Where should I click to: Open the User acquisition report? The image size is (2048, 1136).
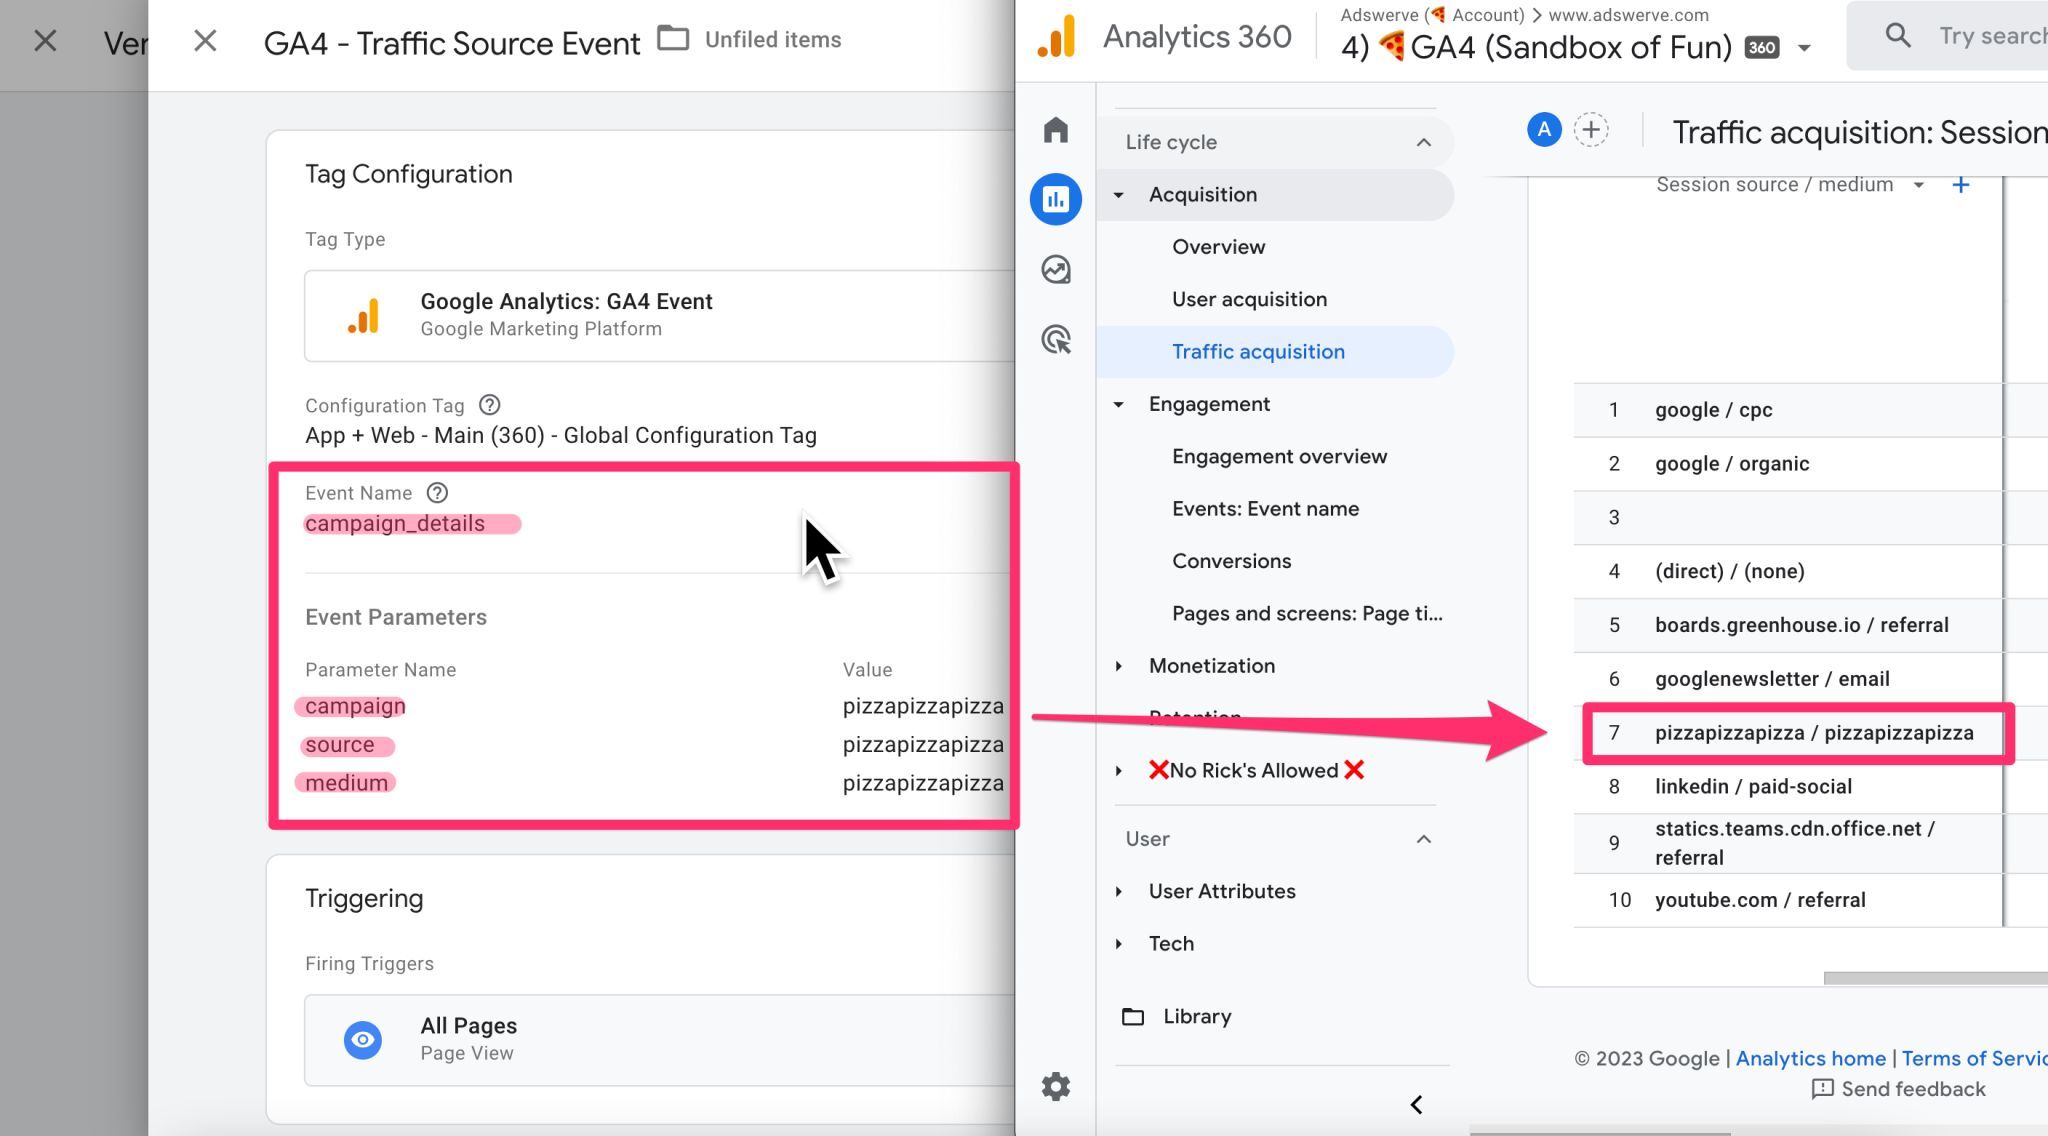(1249, 299)
